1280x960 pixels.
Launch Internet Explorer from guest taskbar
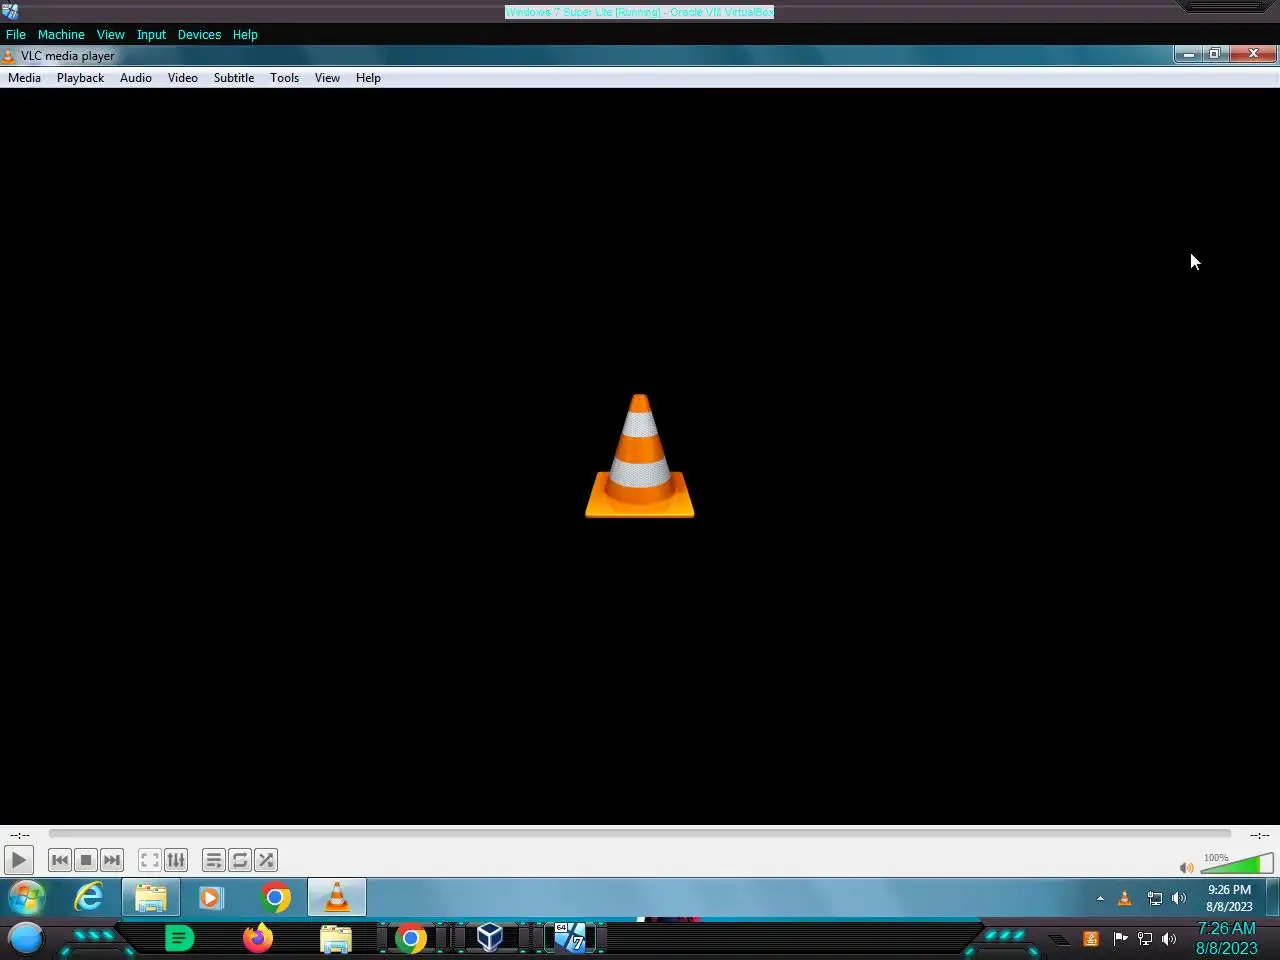coord(89,898)
